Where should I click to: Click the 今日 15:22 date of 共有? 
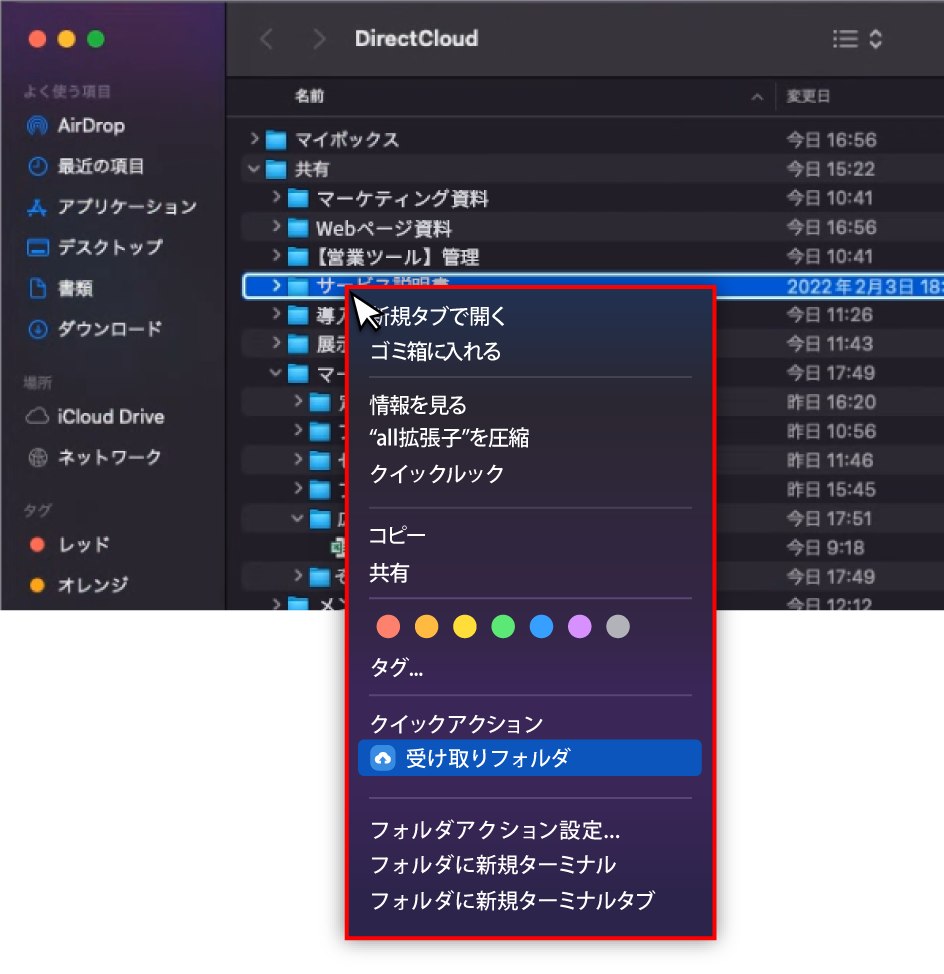pyautogui.click(x=831, y=169)
